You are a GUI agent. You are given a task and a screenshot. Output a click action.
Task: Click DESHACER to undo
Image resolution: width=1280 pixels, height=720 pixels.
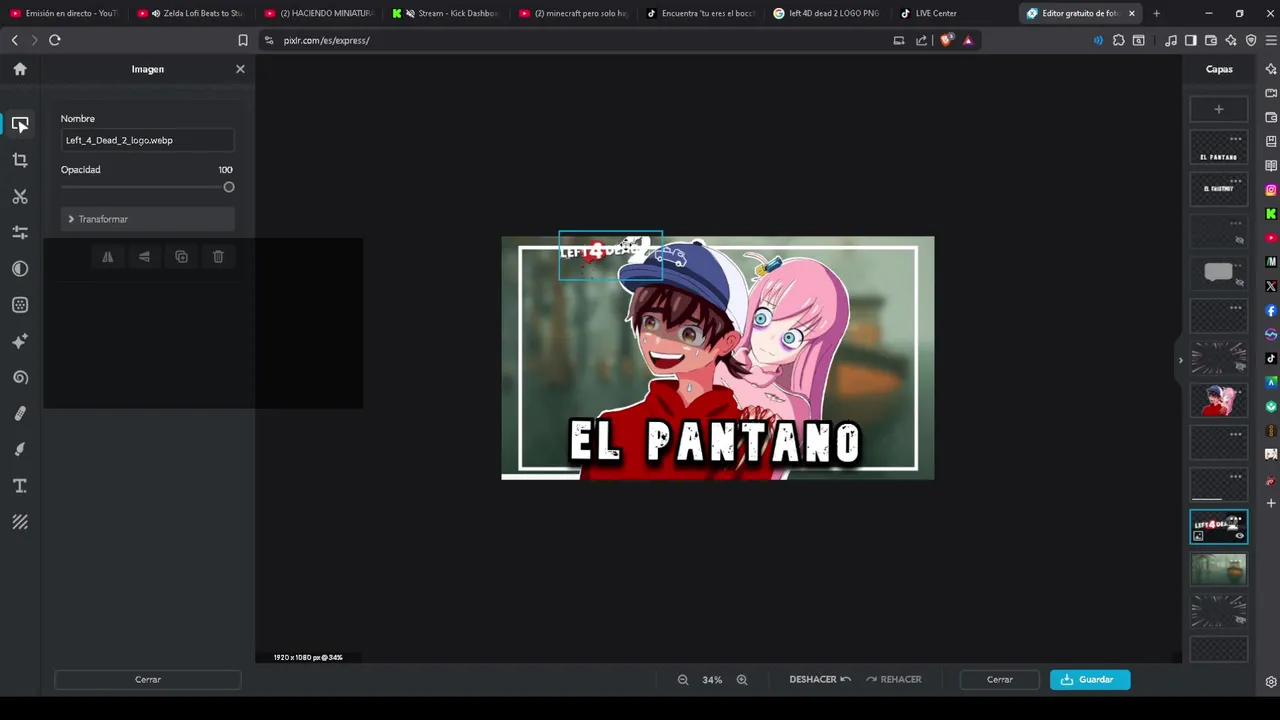[x=820, y=680]
